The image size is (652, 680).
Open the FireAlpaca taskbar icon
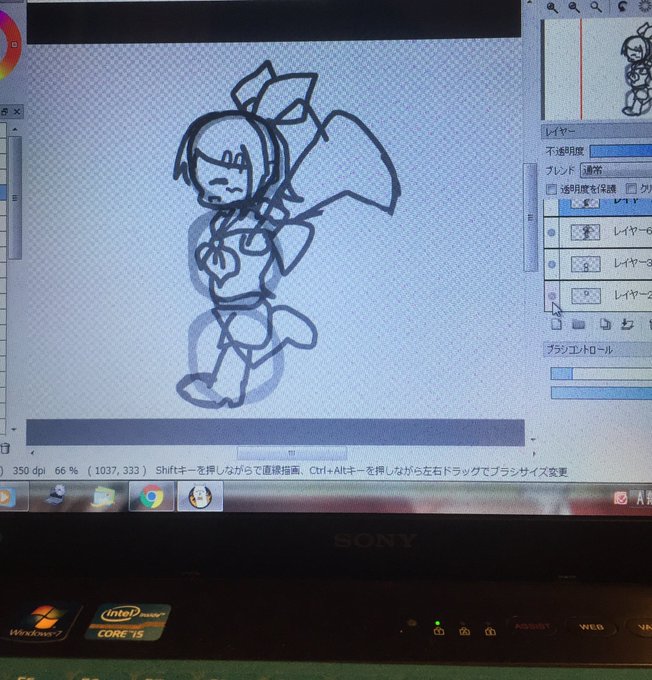[x=200, y=497]
